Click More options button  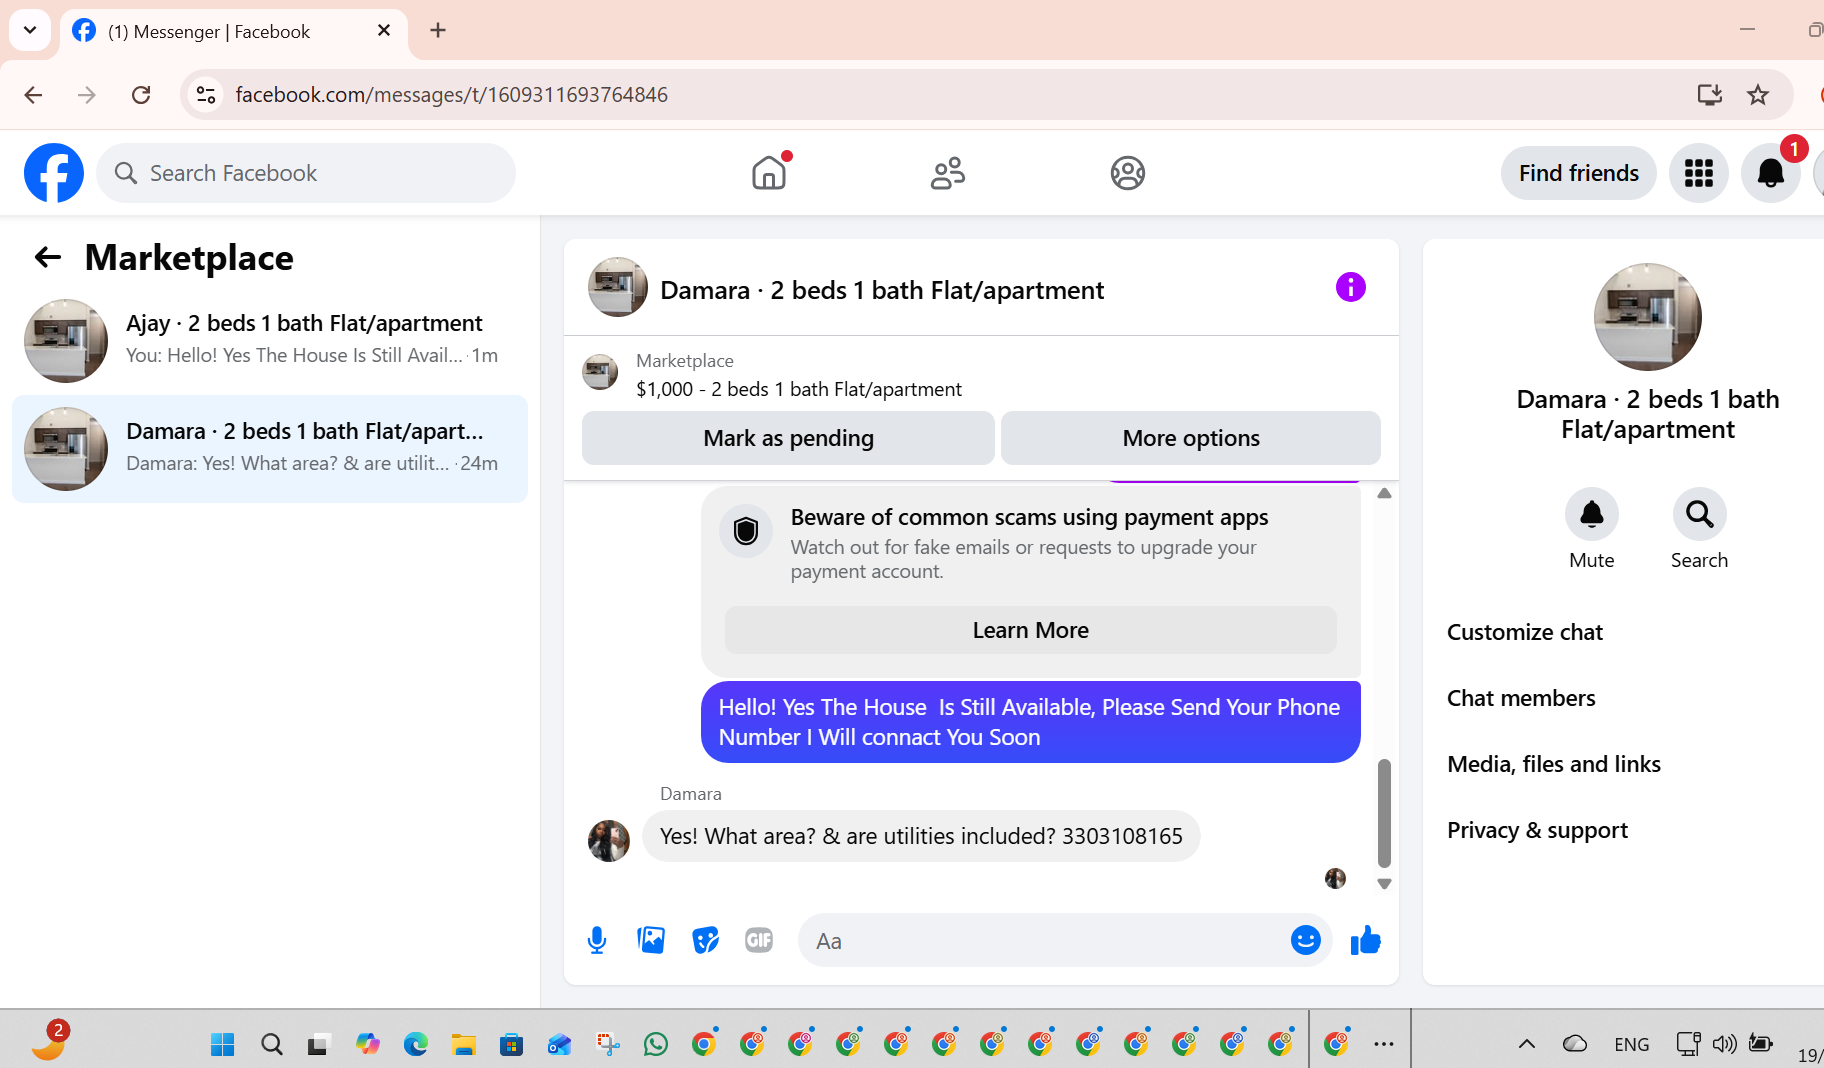[1190, 438]
